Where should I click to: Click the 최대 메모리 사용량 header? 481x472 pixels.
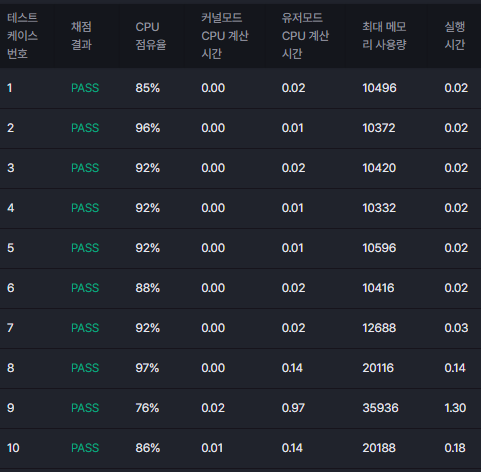click(384, 36)
